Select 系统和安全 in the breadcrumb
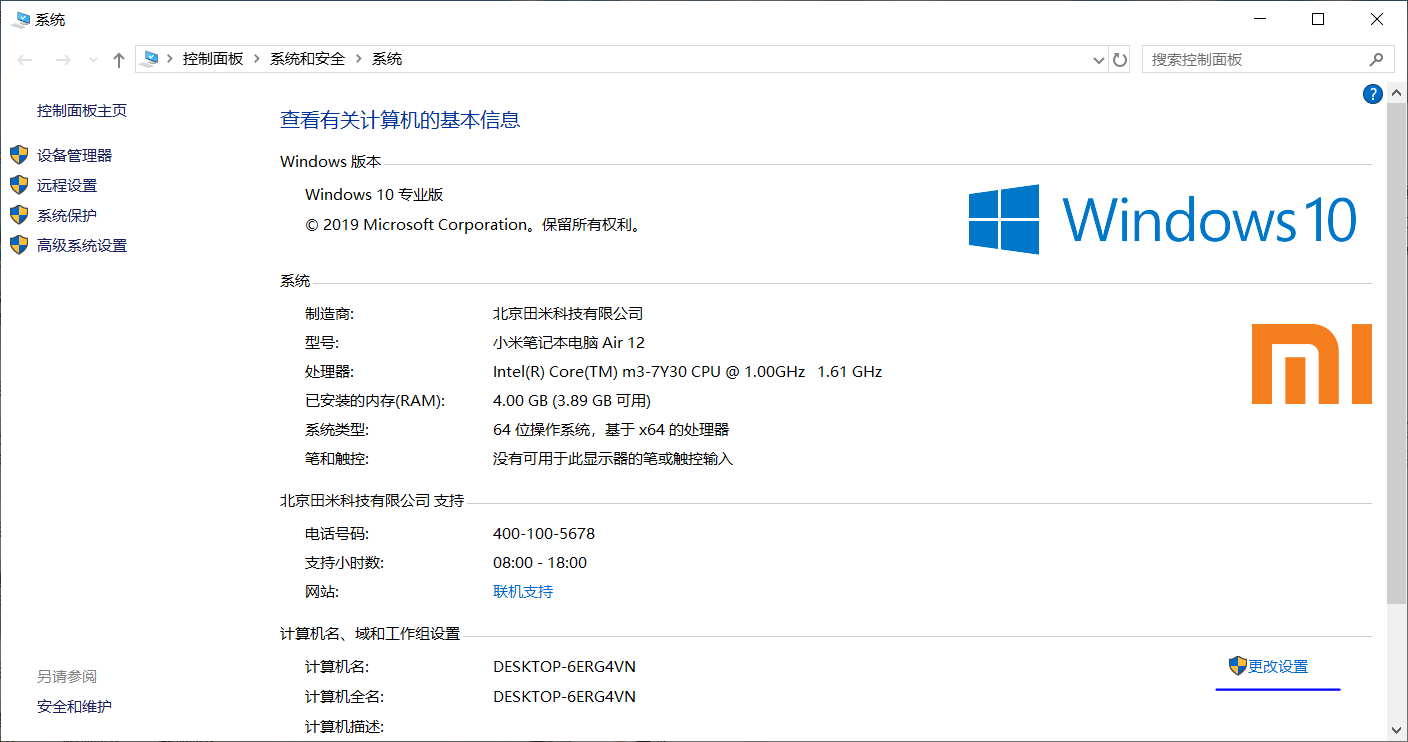Image resolution: width=1408 pixels, height=742 pixels. point(307,59)
